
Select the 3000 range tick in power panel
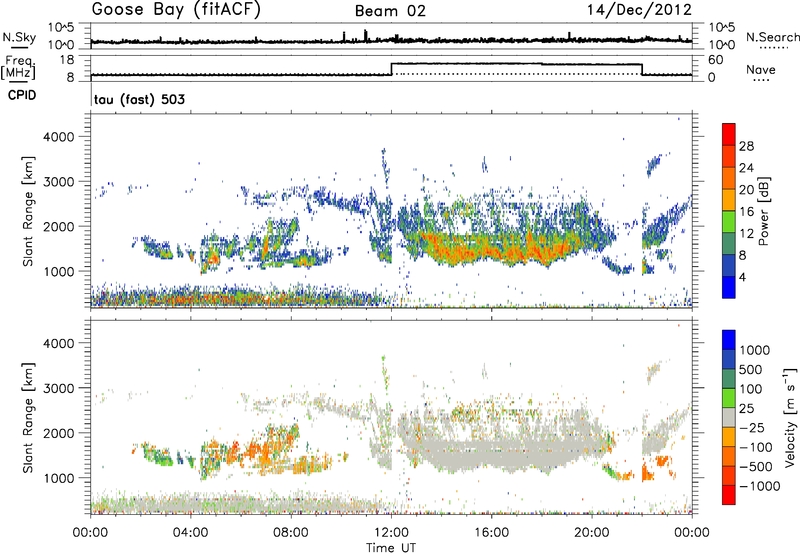(58, 182)
